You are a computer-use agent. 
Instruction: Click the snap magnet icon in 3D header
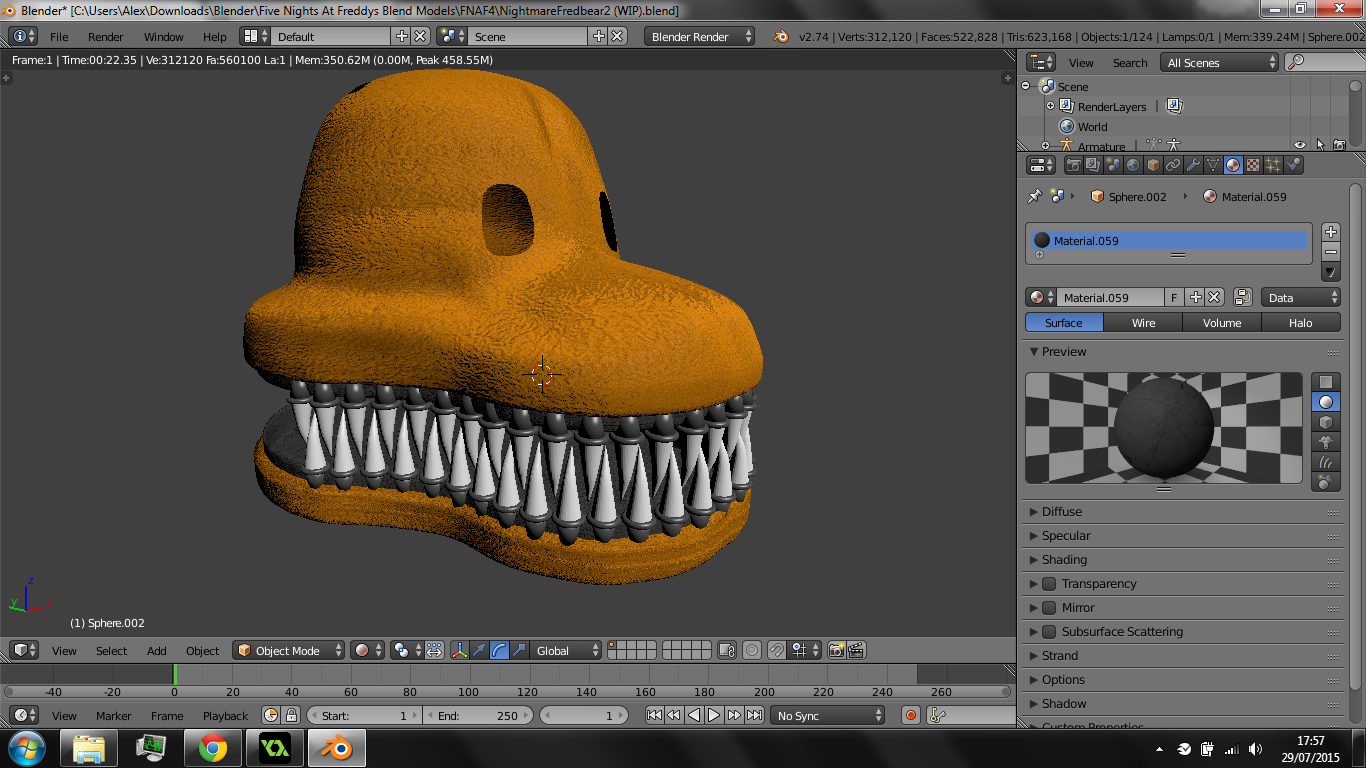point(777,650)
